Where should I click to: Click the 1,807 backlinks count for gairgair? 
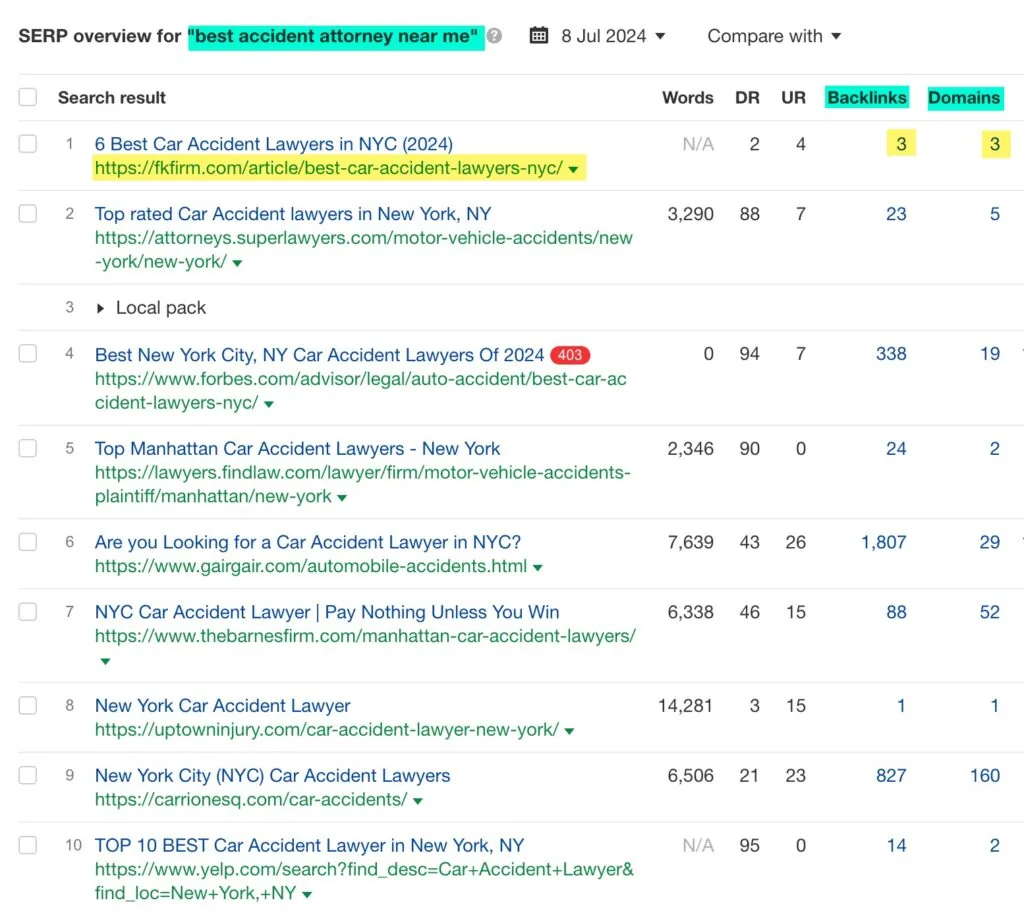pos(883,542)
